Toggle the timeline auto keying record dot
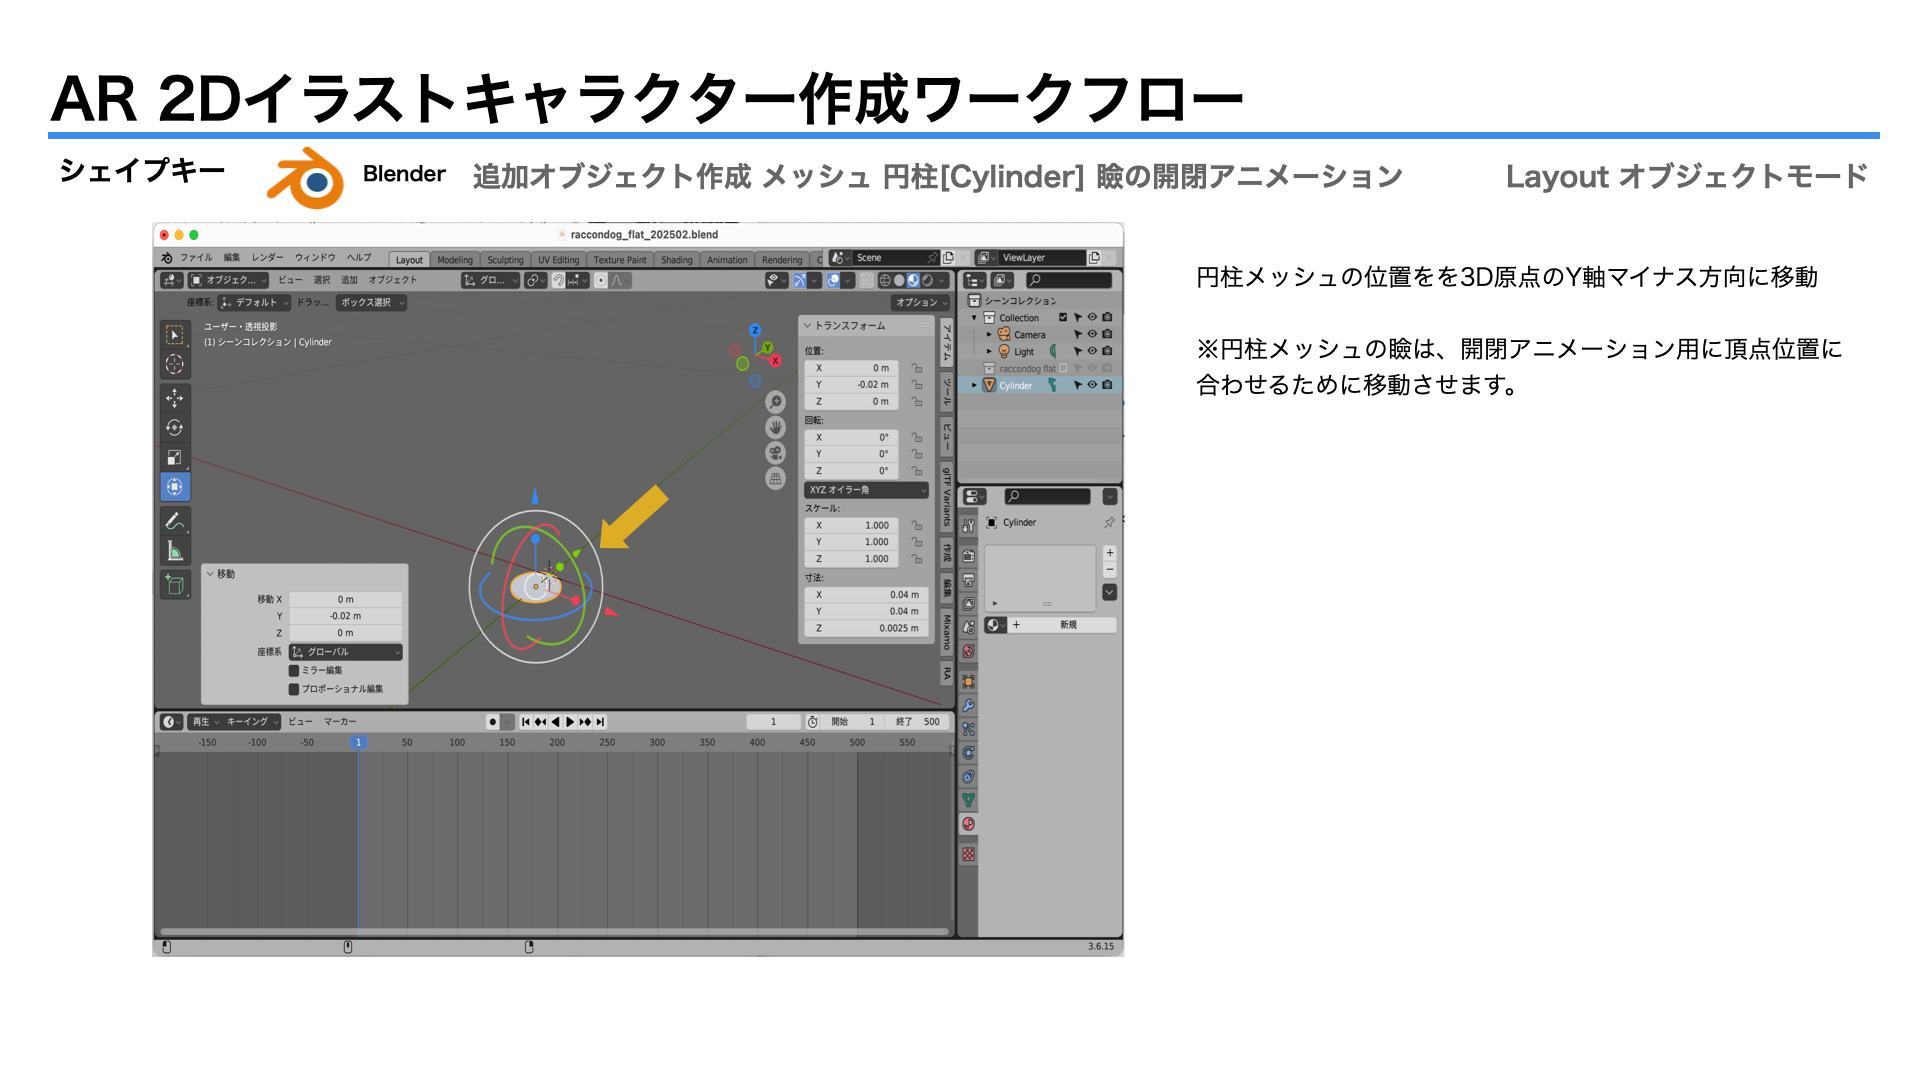The height and width of the screenshot is (1080, 1920). click(x=492, y=722)
